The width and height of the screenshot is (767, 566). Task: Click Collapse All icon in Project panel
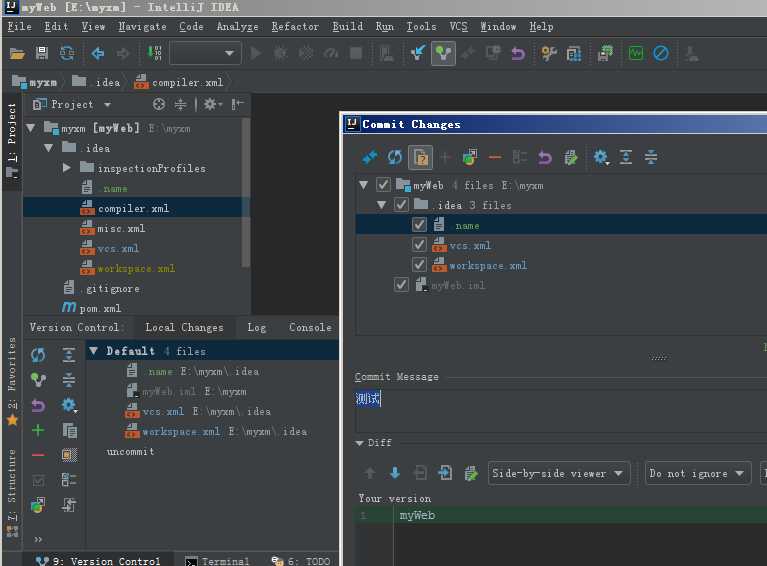(x=180, y=104)
